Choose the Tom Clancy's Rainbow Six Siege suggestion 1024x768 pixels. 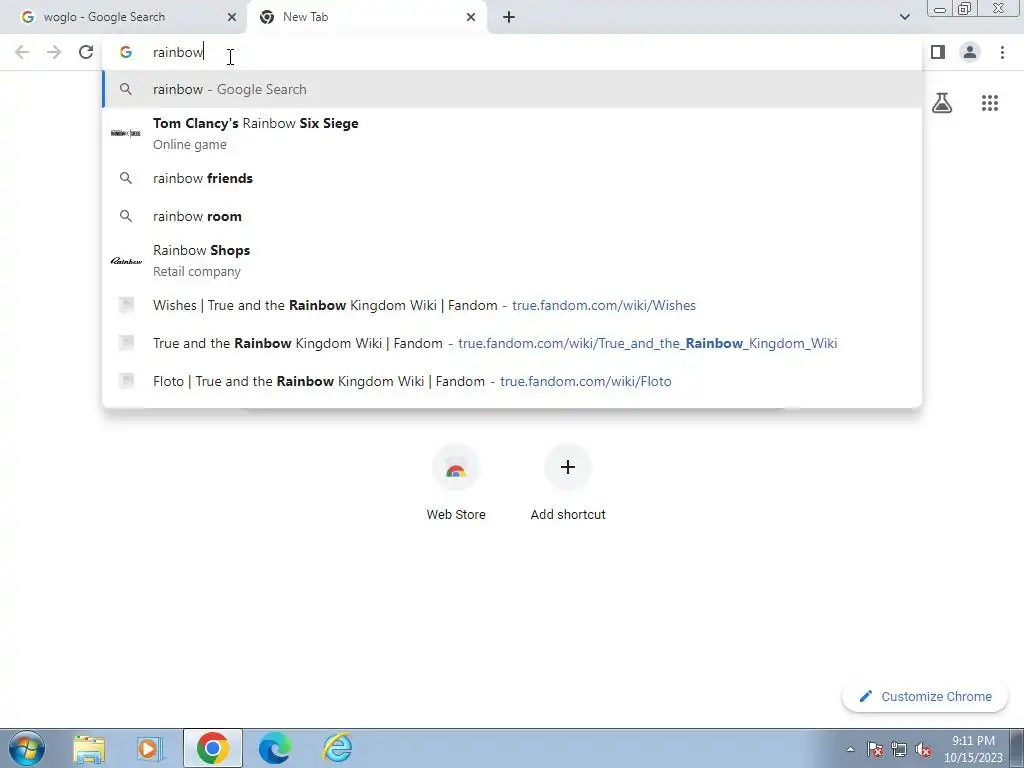[513, 133]
